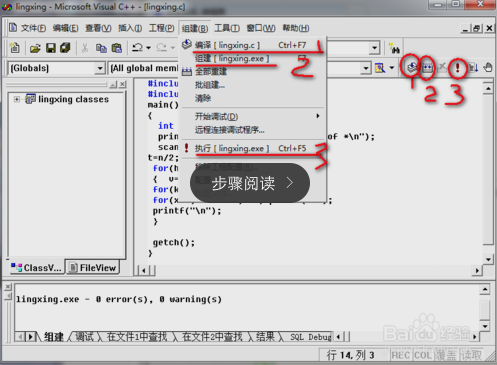Click the output pane scroll up arrow
The width and height of the screenshot is (497, 365).
(485, 290)
